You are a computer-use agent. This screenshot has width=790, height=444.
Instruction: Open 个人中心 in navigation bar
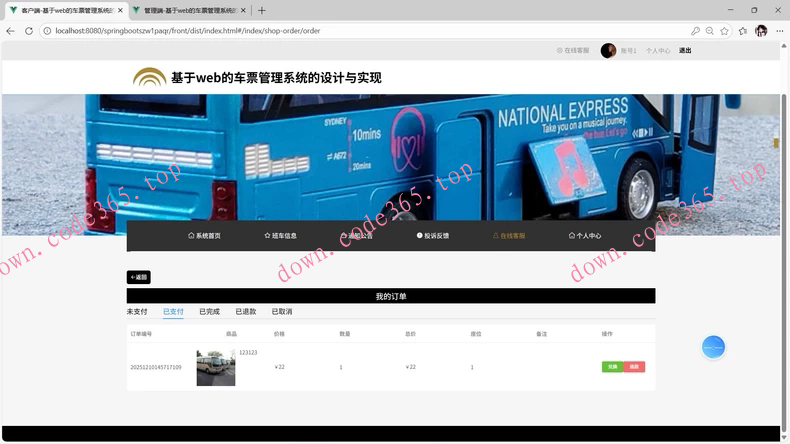pos(585,235)
